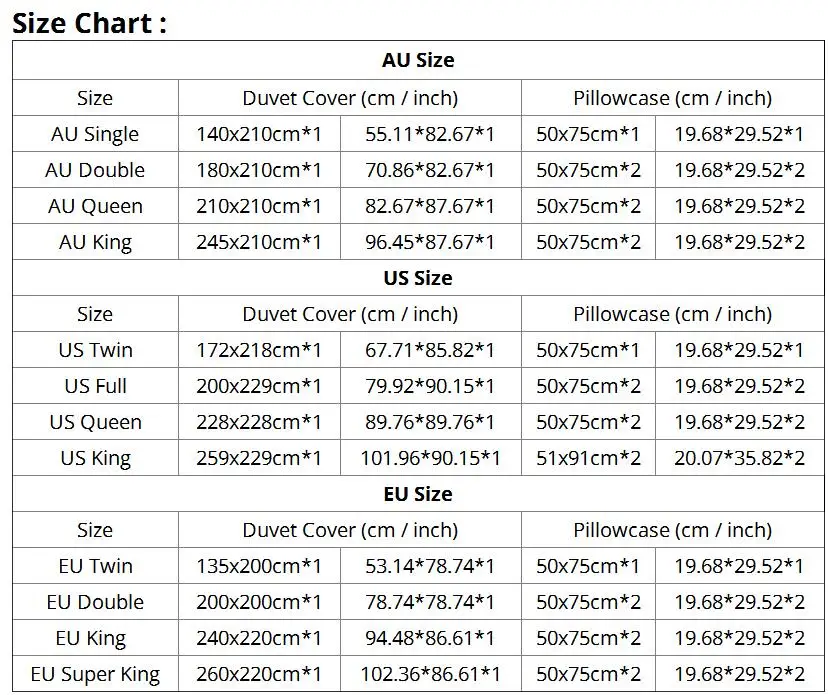Select the EU Twin size cell
This screenshot has height=695, width=828.
click(x=95, y=566)
